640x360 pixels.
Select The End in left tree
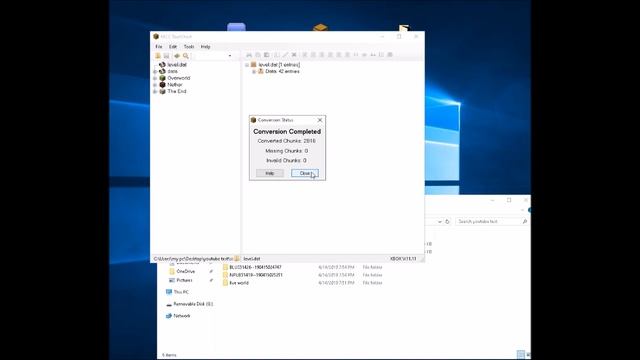[x=177, y=91]
